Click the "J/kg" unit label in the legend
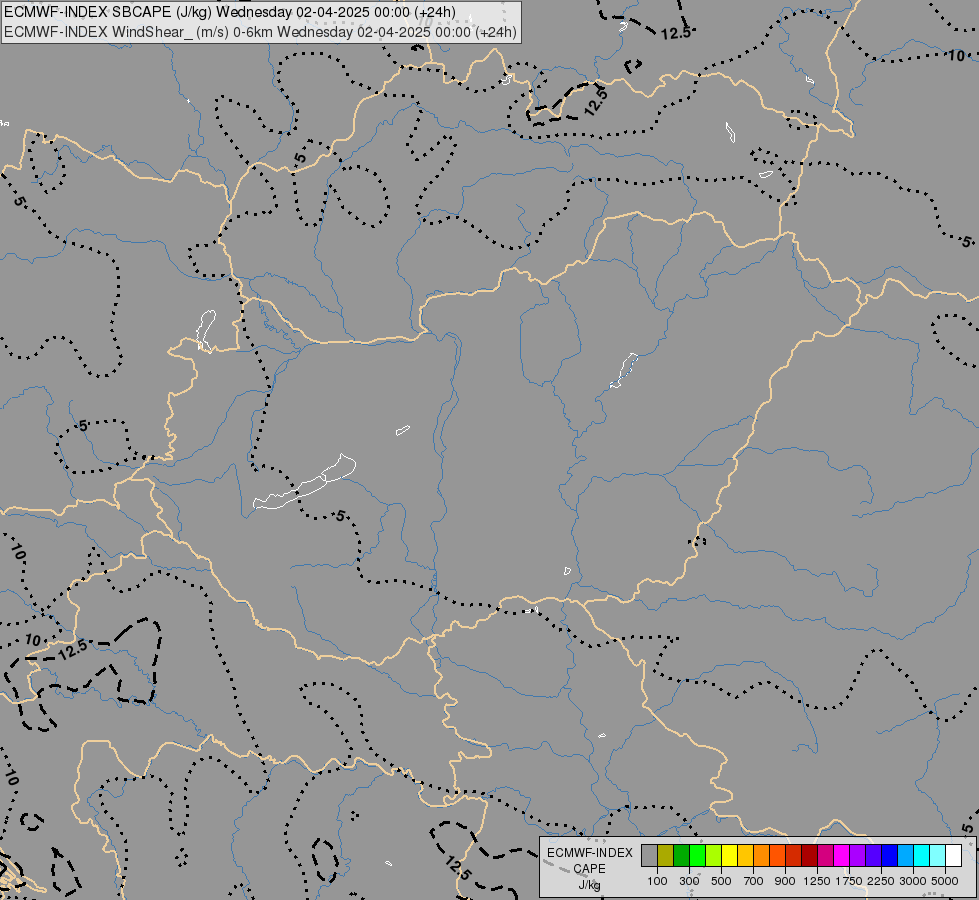Image resolution: width=979 pixels, height=900 pixels. click(589, 885)
